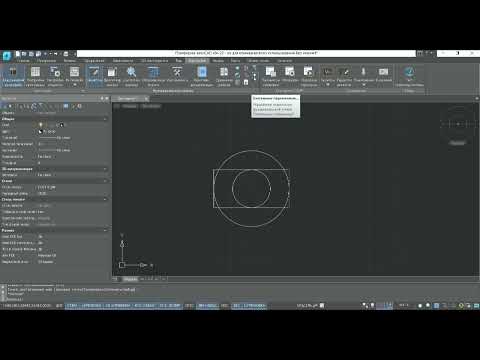The width and height of the screenshot is (480, 360).
Task: Open the Главная ribbon tab
Action: tap(23, 61)
